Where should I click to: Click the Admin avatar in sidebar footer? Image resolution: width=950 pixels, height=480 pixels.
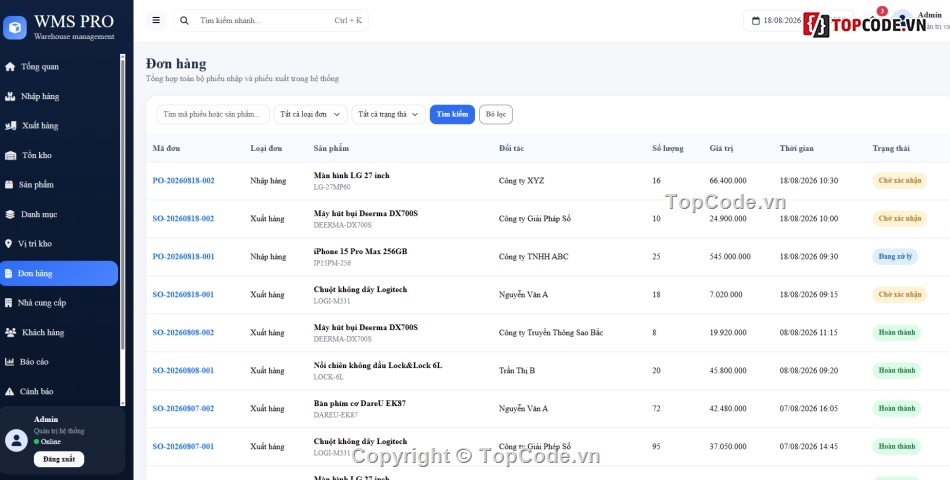pyautogui.click(x=16, y=440)
